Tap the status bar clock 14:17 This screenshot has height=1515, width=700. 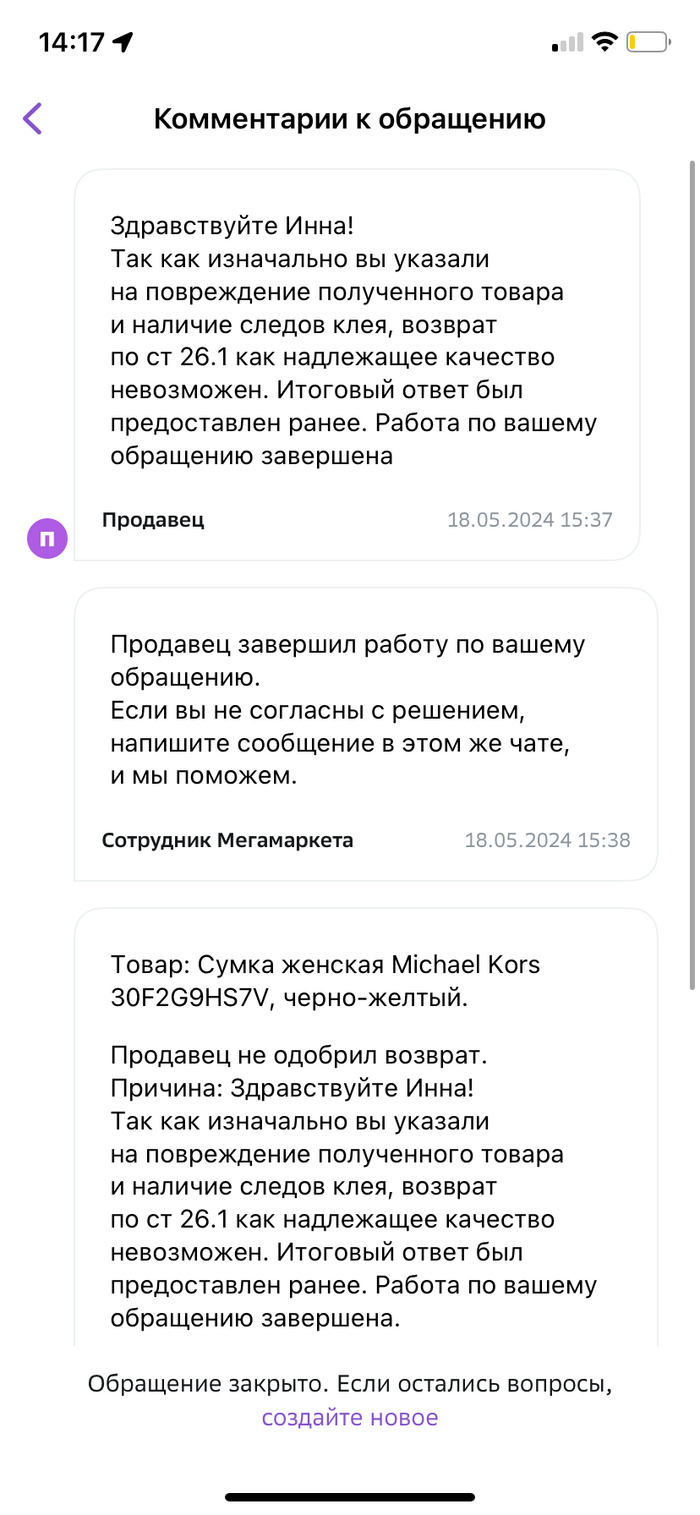[71, 42]
